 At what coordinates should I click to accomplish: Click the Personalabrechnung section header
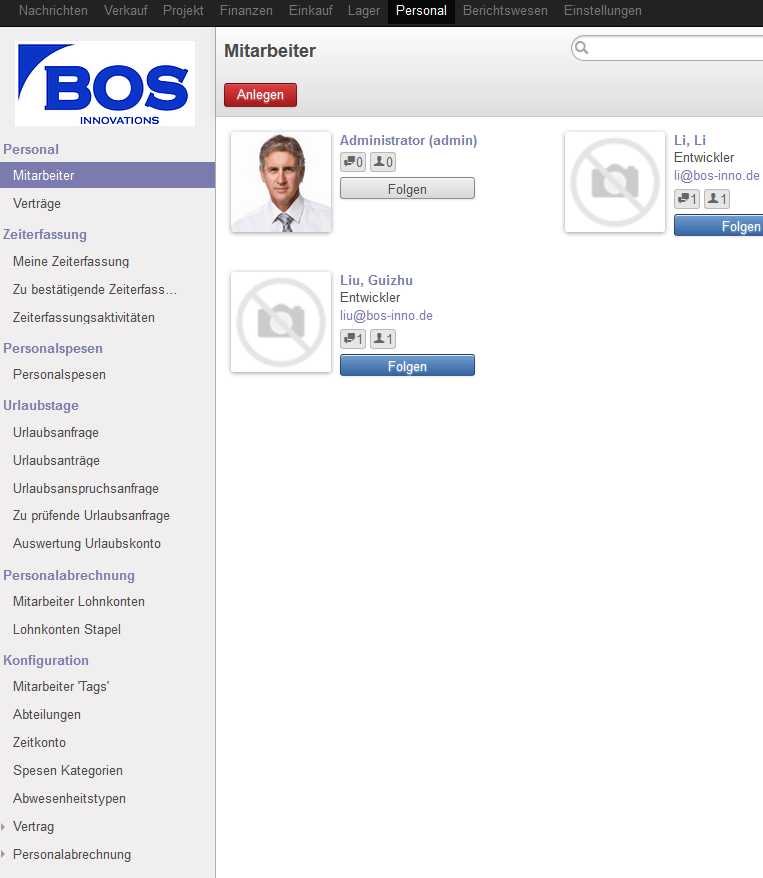(x=69, y=576)
